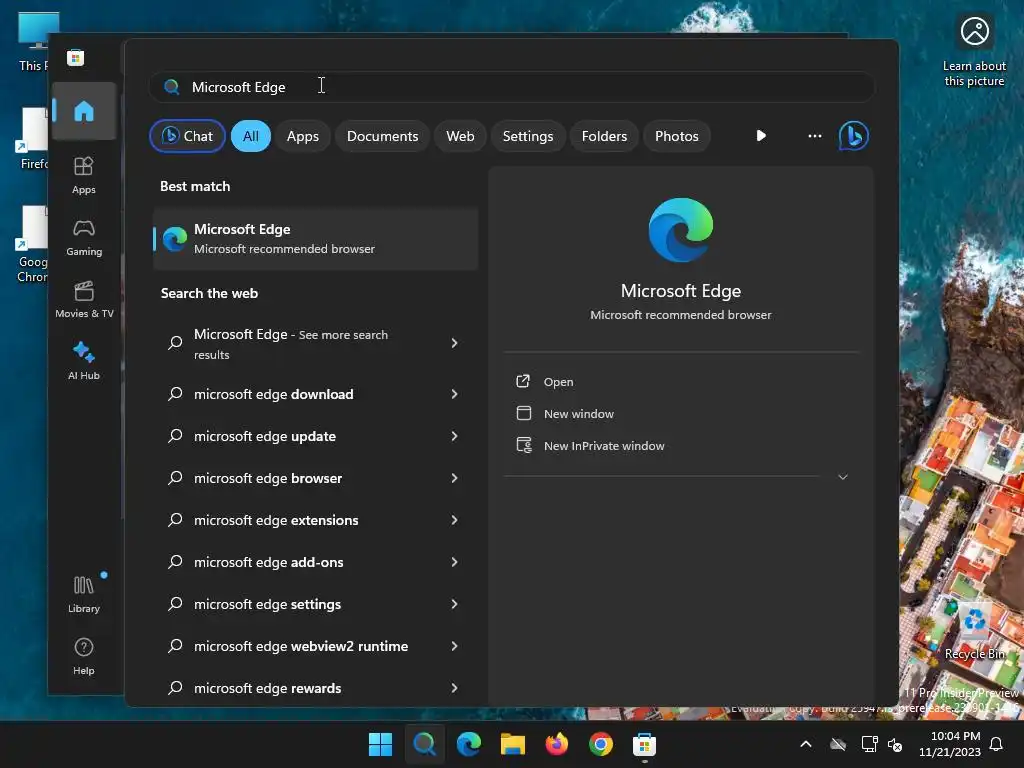
Task: Show hidden icons tray chevron
Action: click(806, 744)
